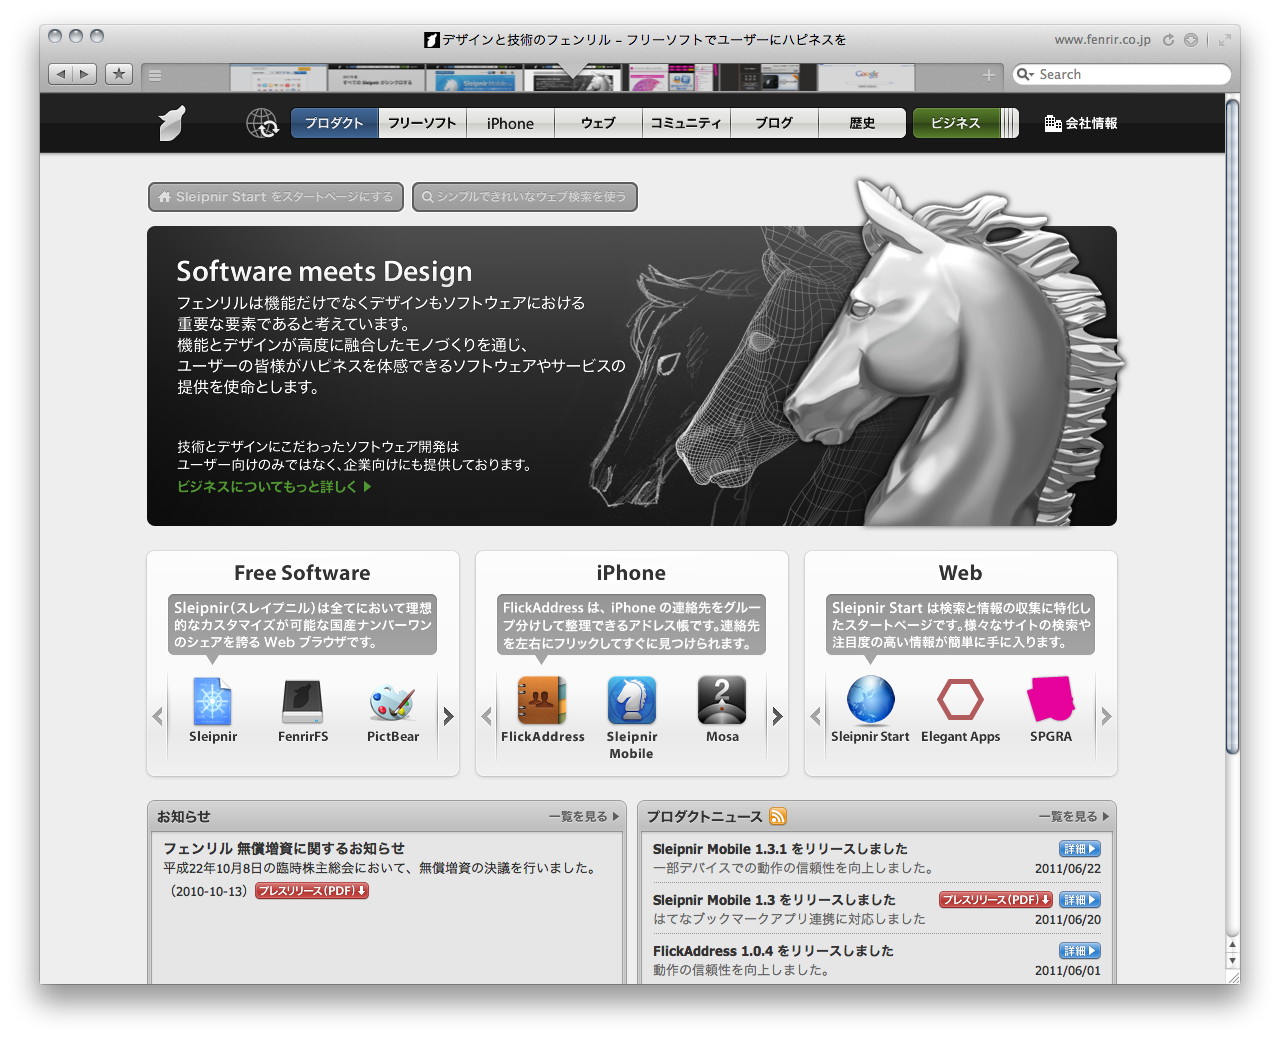Open the プレスリリース PDF for Sleipnir Mobile 1.3
Image resolution: width=1280 pixels, height=1040 pixels.
(x=995, y=900)
